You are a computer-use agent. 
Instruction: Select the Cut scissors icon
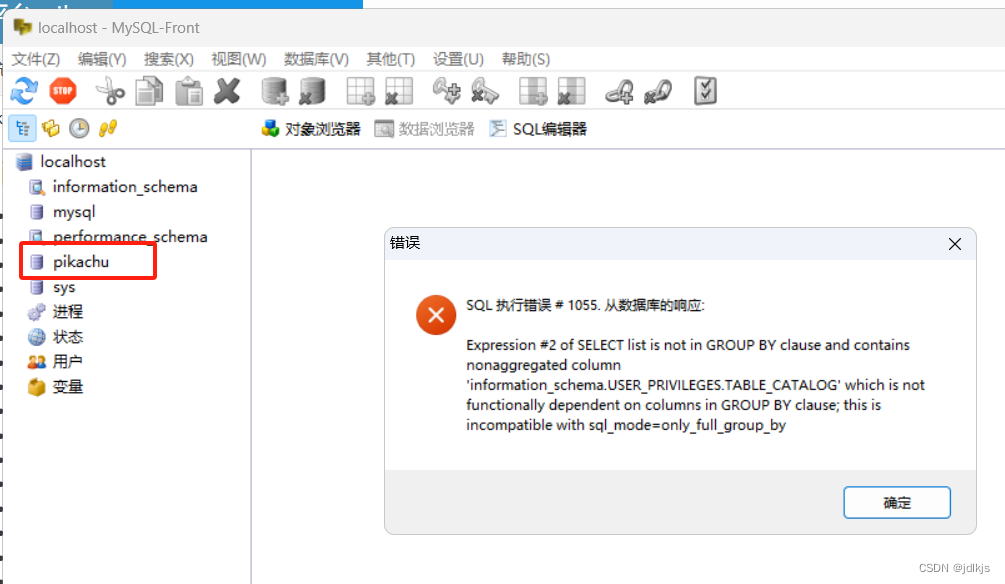110,91
